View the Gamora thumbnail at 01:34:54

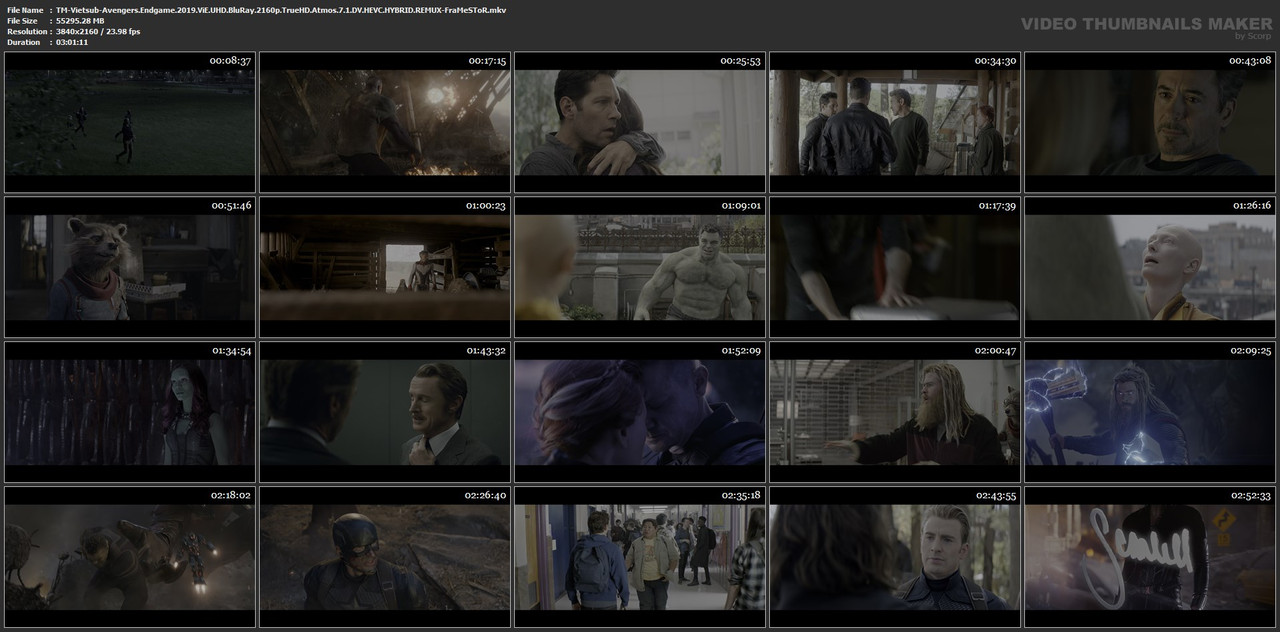click(130, 412)
